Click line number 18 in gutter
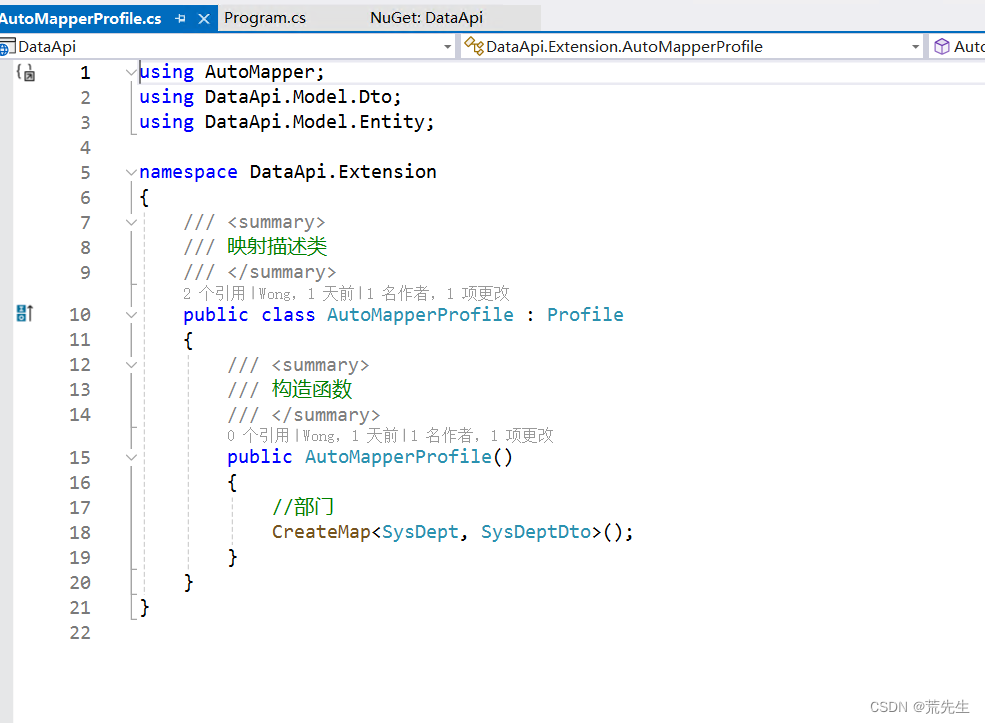985x723 pixels. pos(80,533)
